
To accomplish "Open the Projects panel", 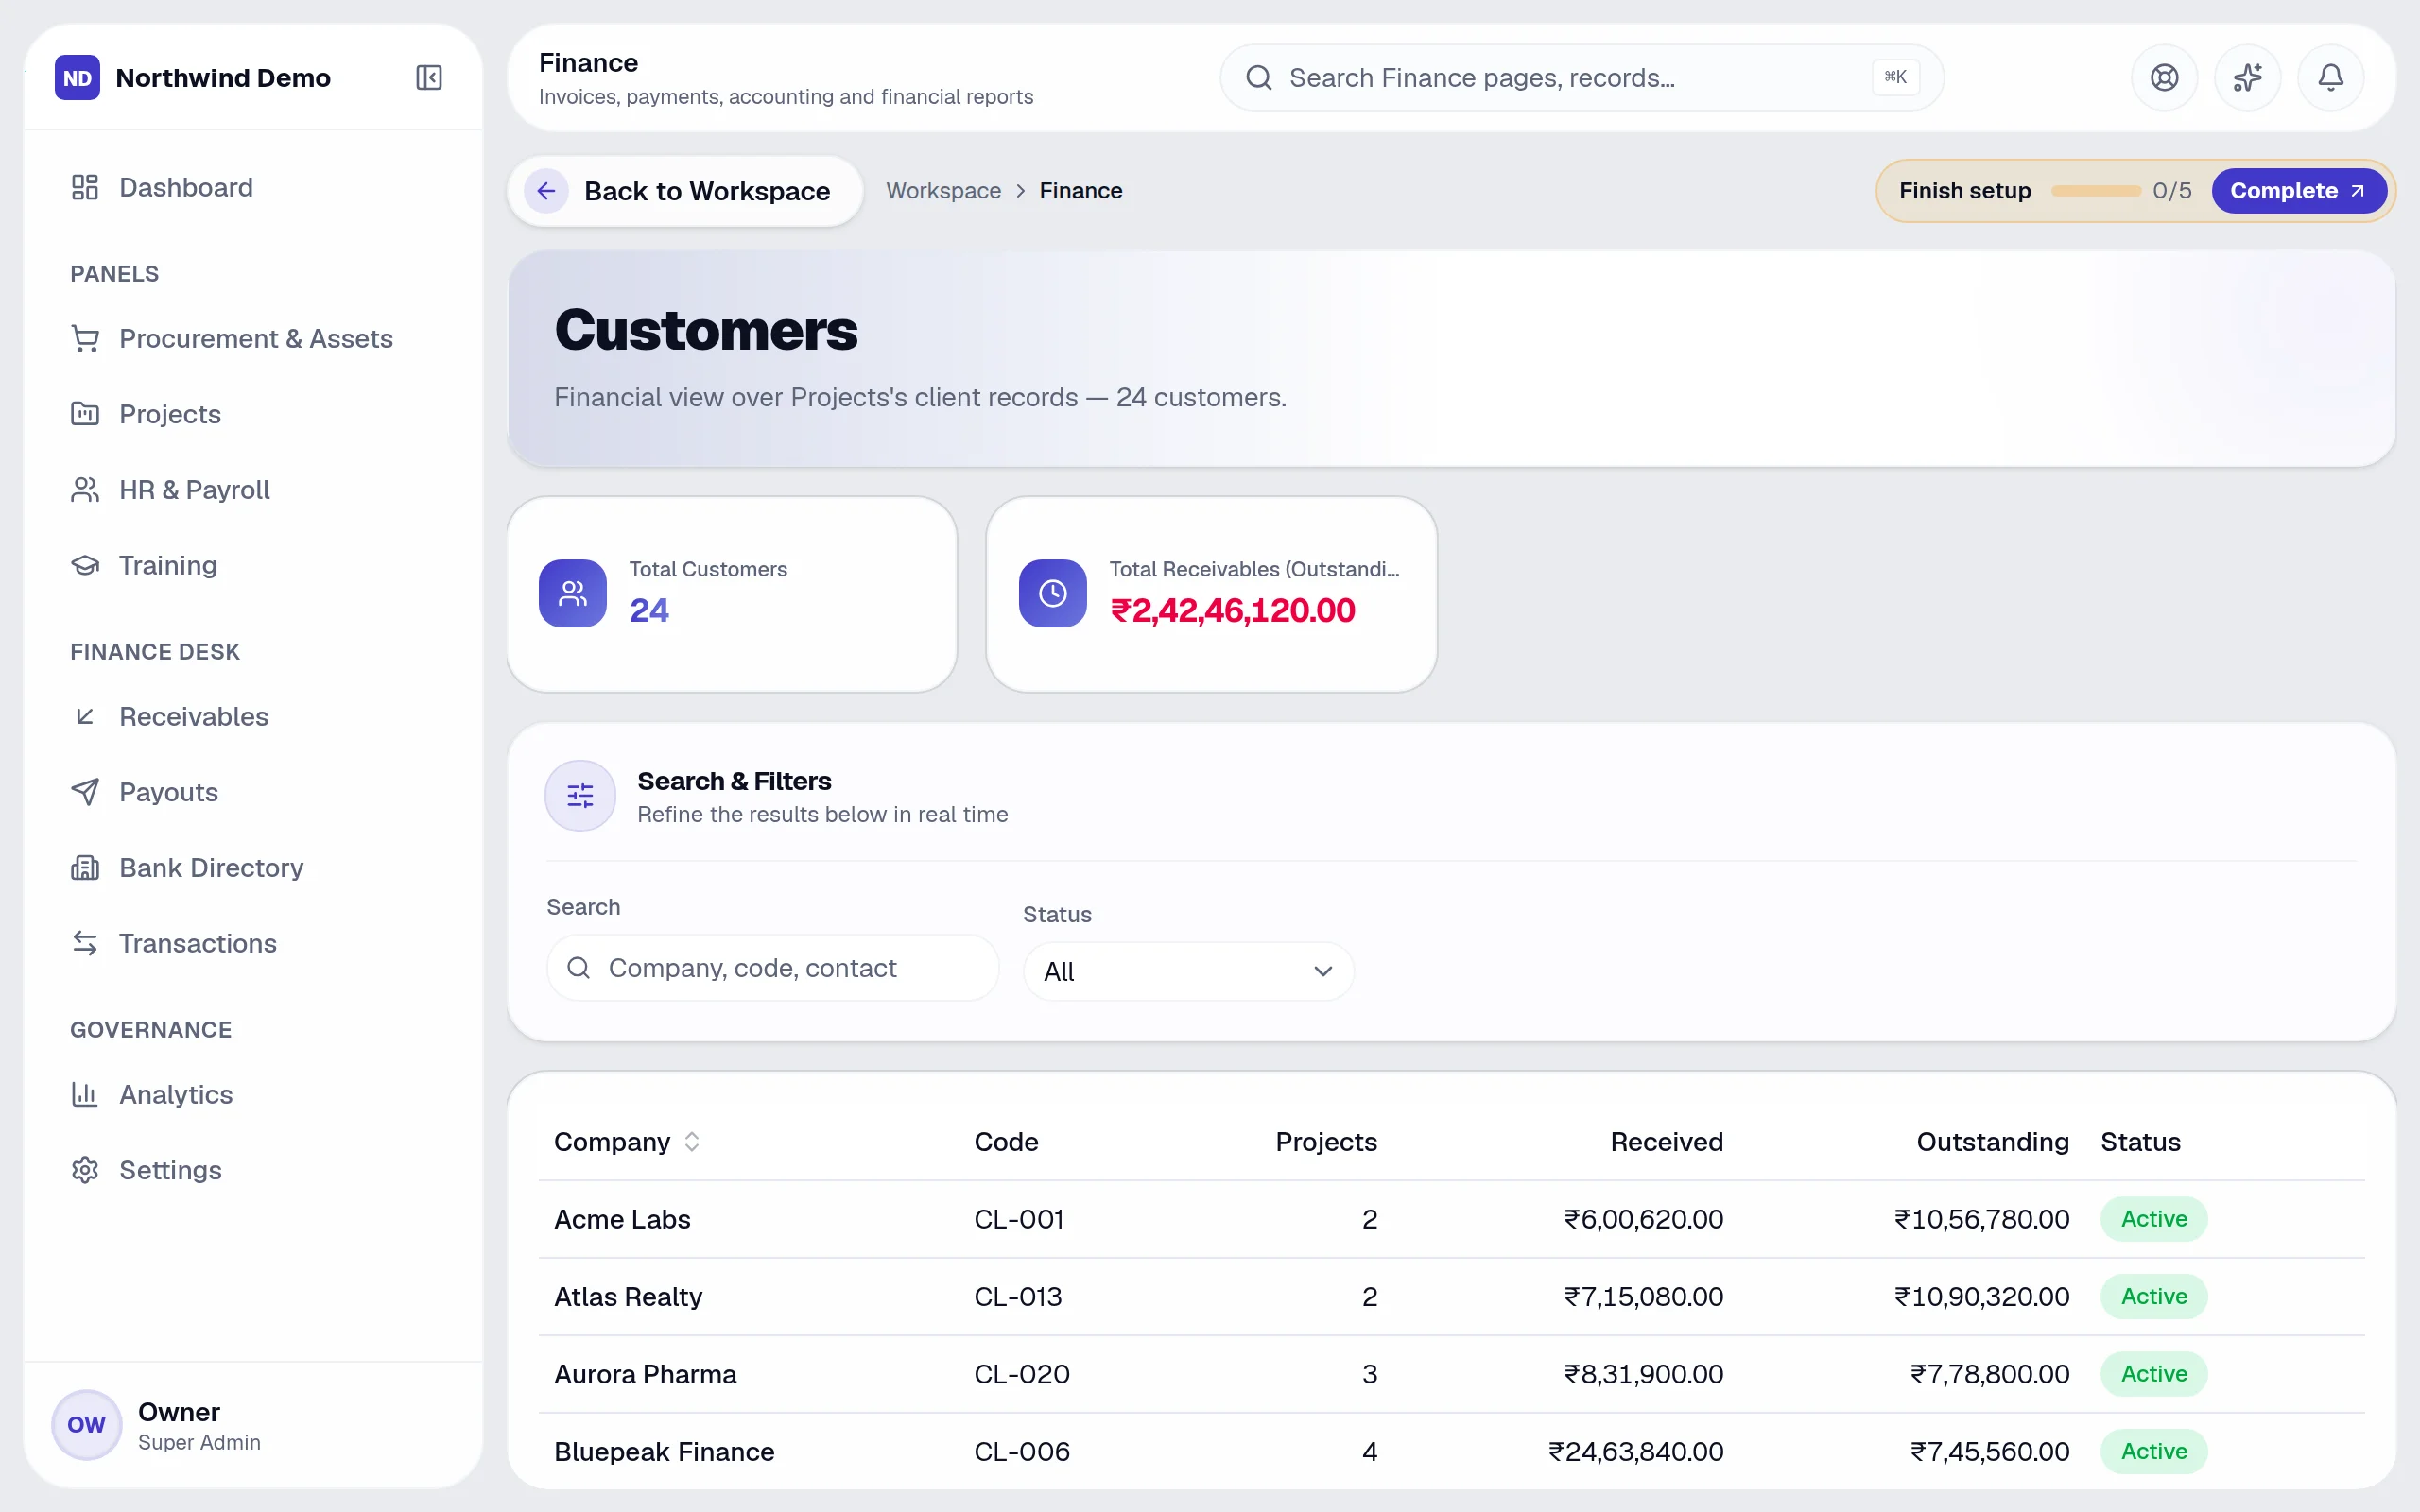I will [x=253, y=414].
